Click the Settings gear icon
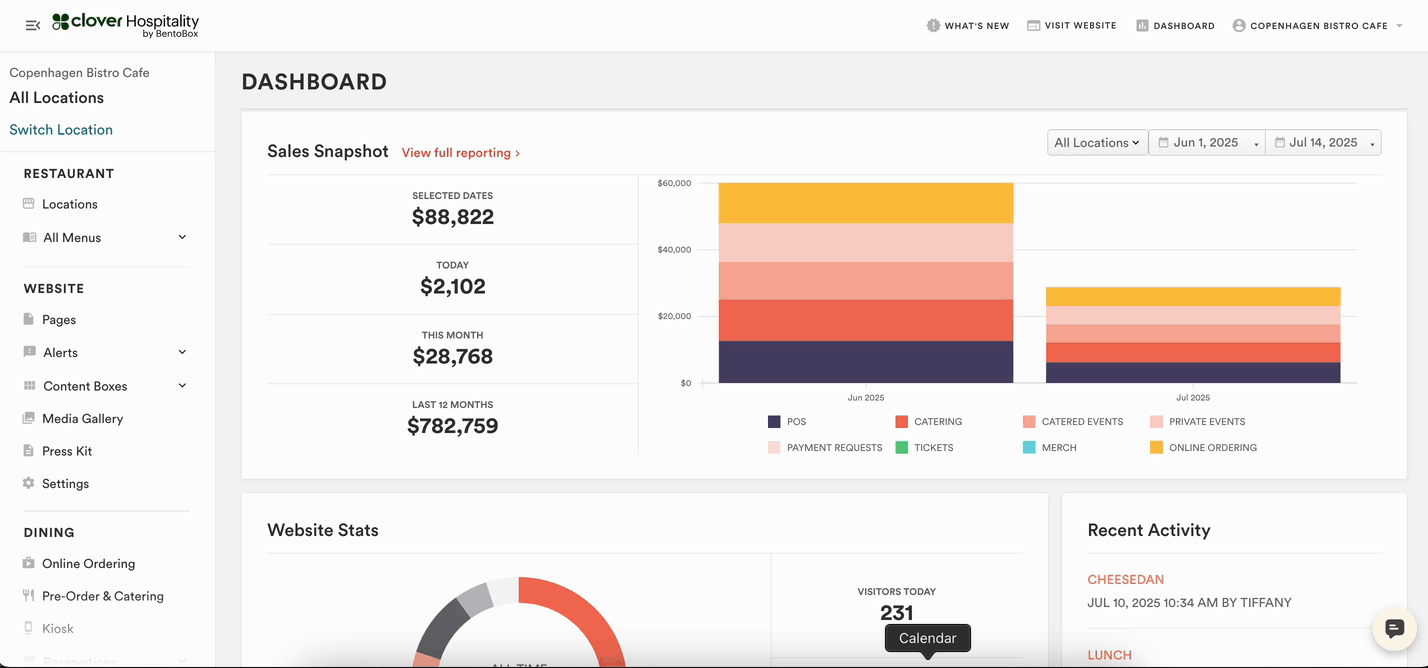The image size is (1428, 668). pos(28,484)
